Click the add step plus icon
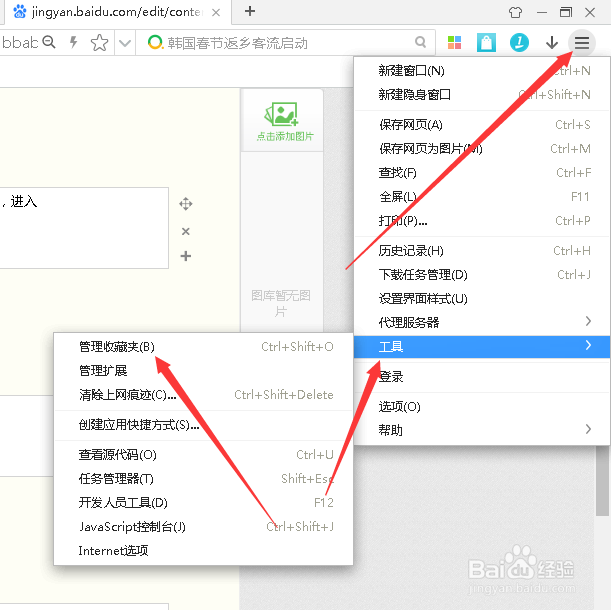This screenshot has width=611, height=610. point(186,256)
